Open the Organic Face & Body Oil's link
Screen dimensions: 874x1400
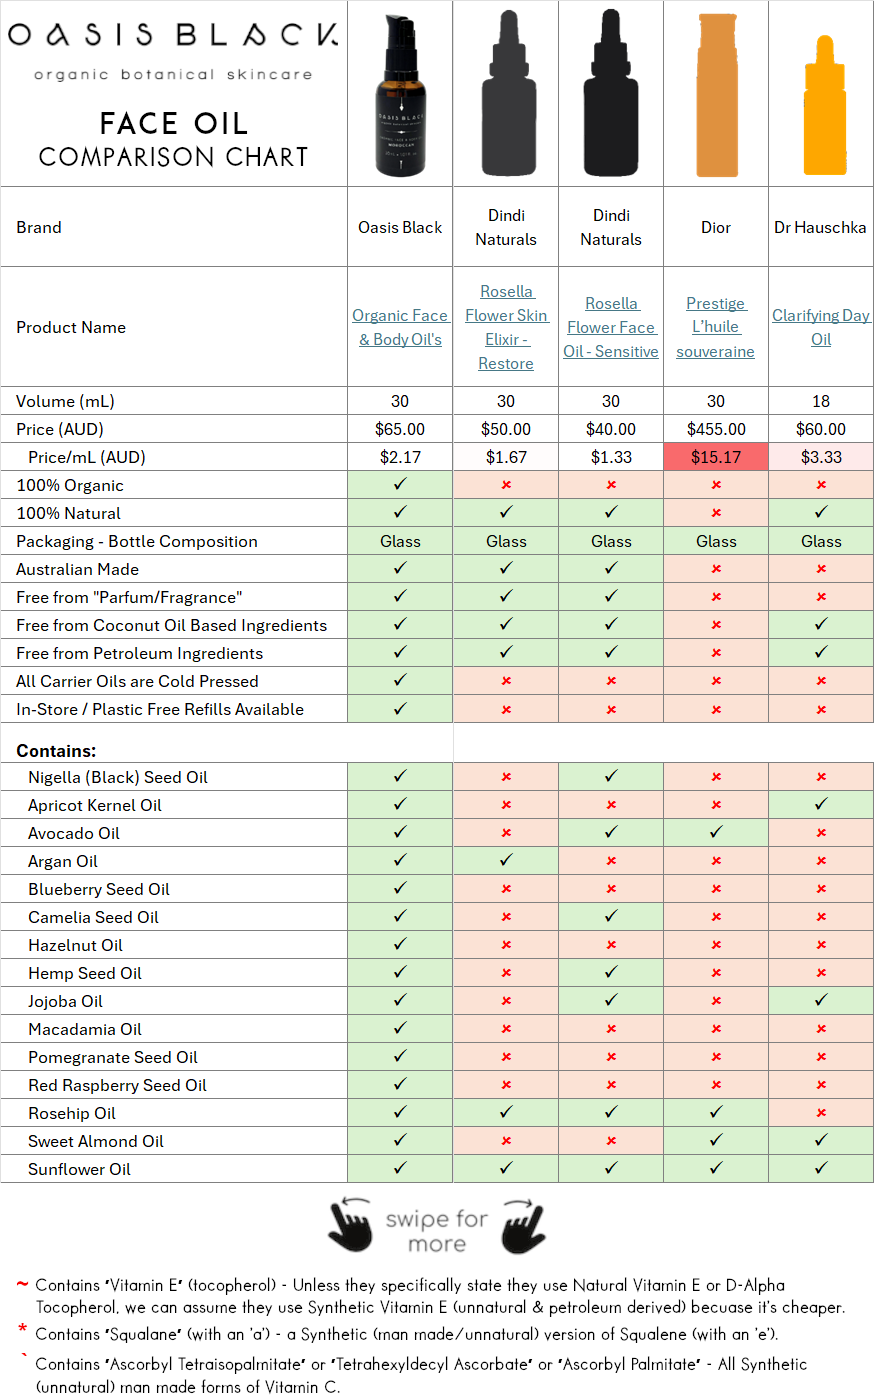(x=400, y=327)
